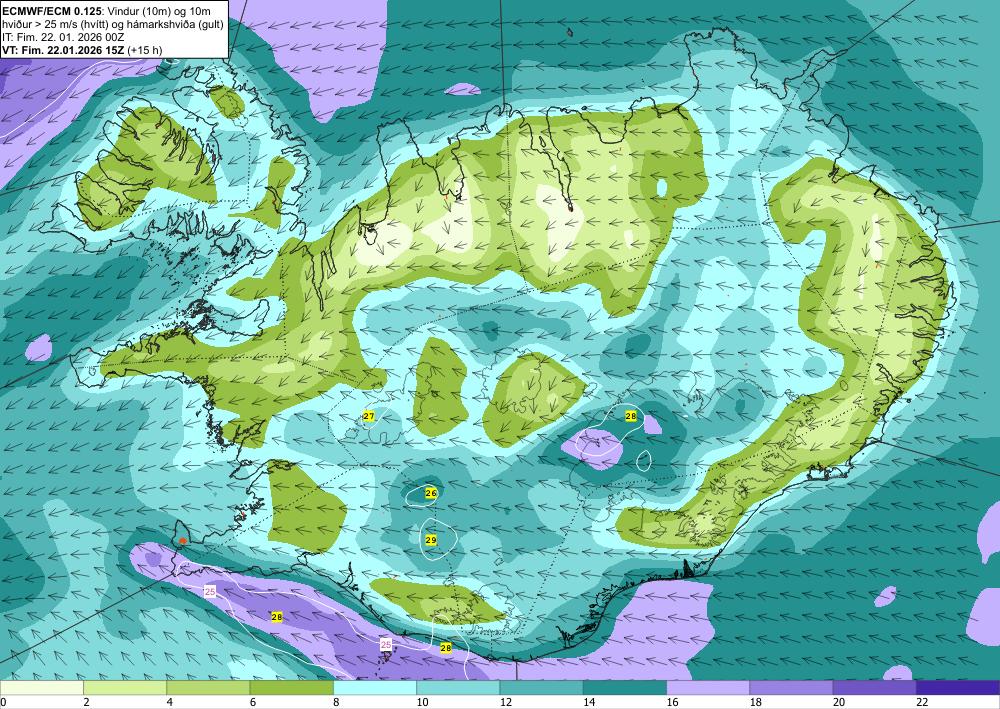Image resolution: width=1000 pixels, height=709 pixels.
Task: Click the 10–12 m/s light teal swatch
Action: pyautogui.click(x=458, y=688)
